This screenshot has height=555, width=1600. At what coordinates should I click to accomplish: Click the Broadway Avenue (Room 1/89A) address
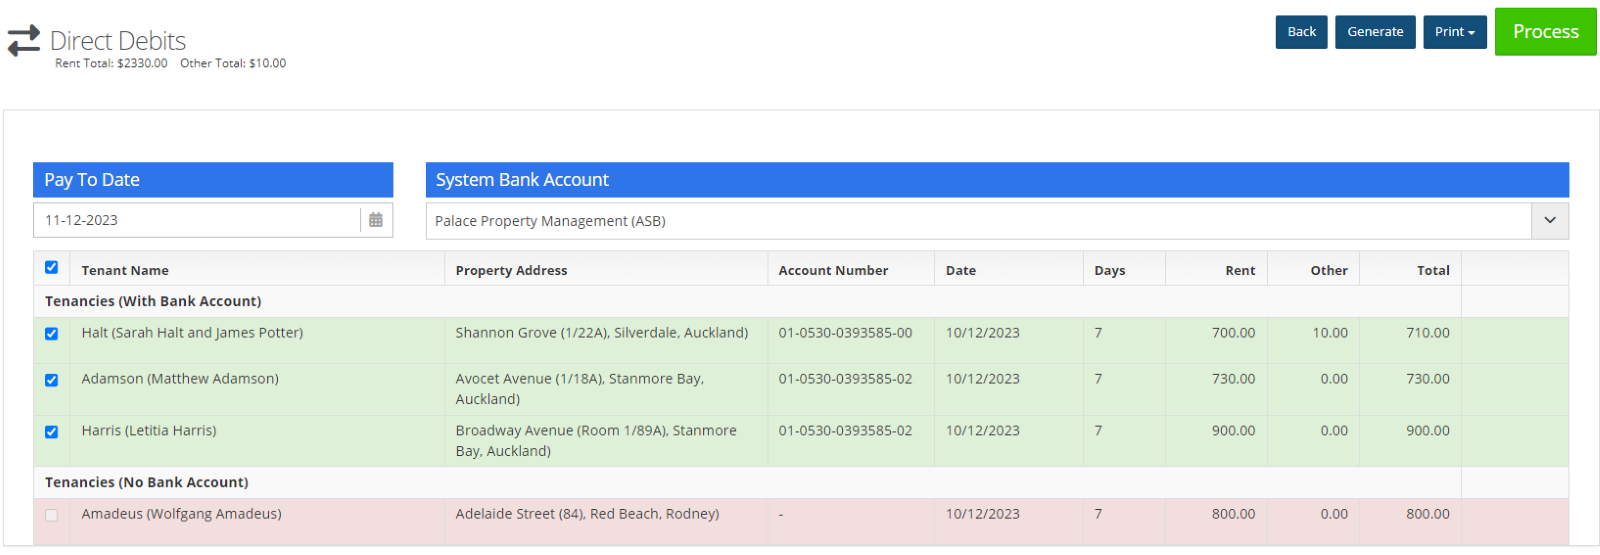click(596, 441)
